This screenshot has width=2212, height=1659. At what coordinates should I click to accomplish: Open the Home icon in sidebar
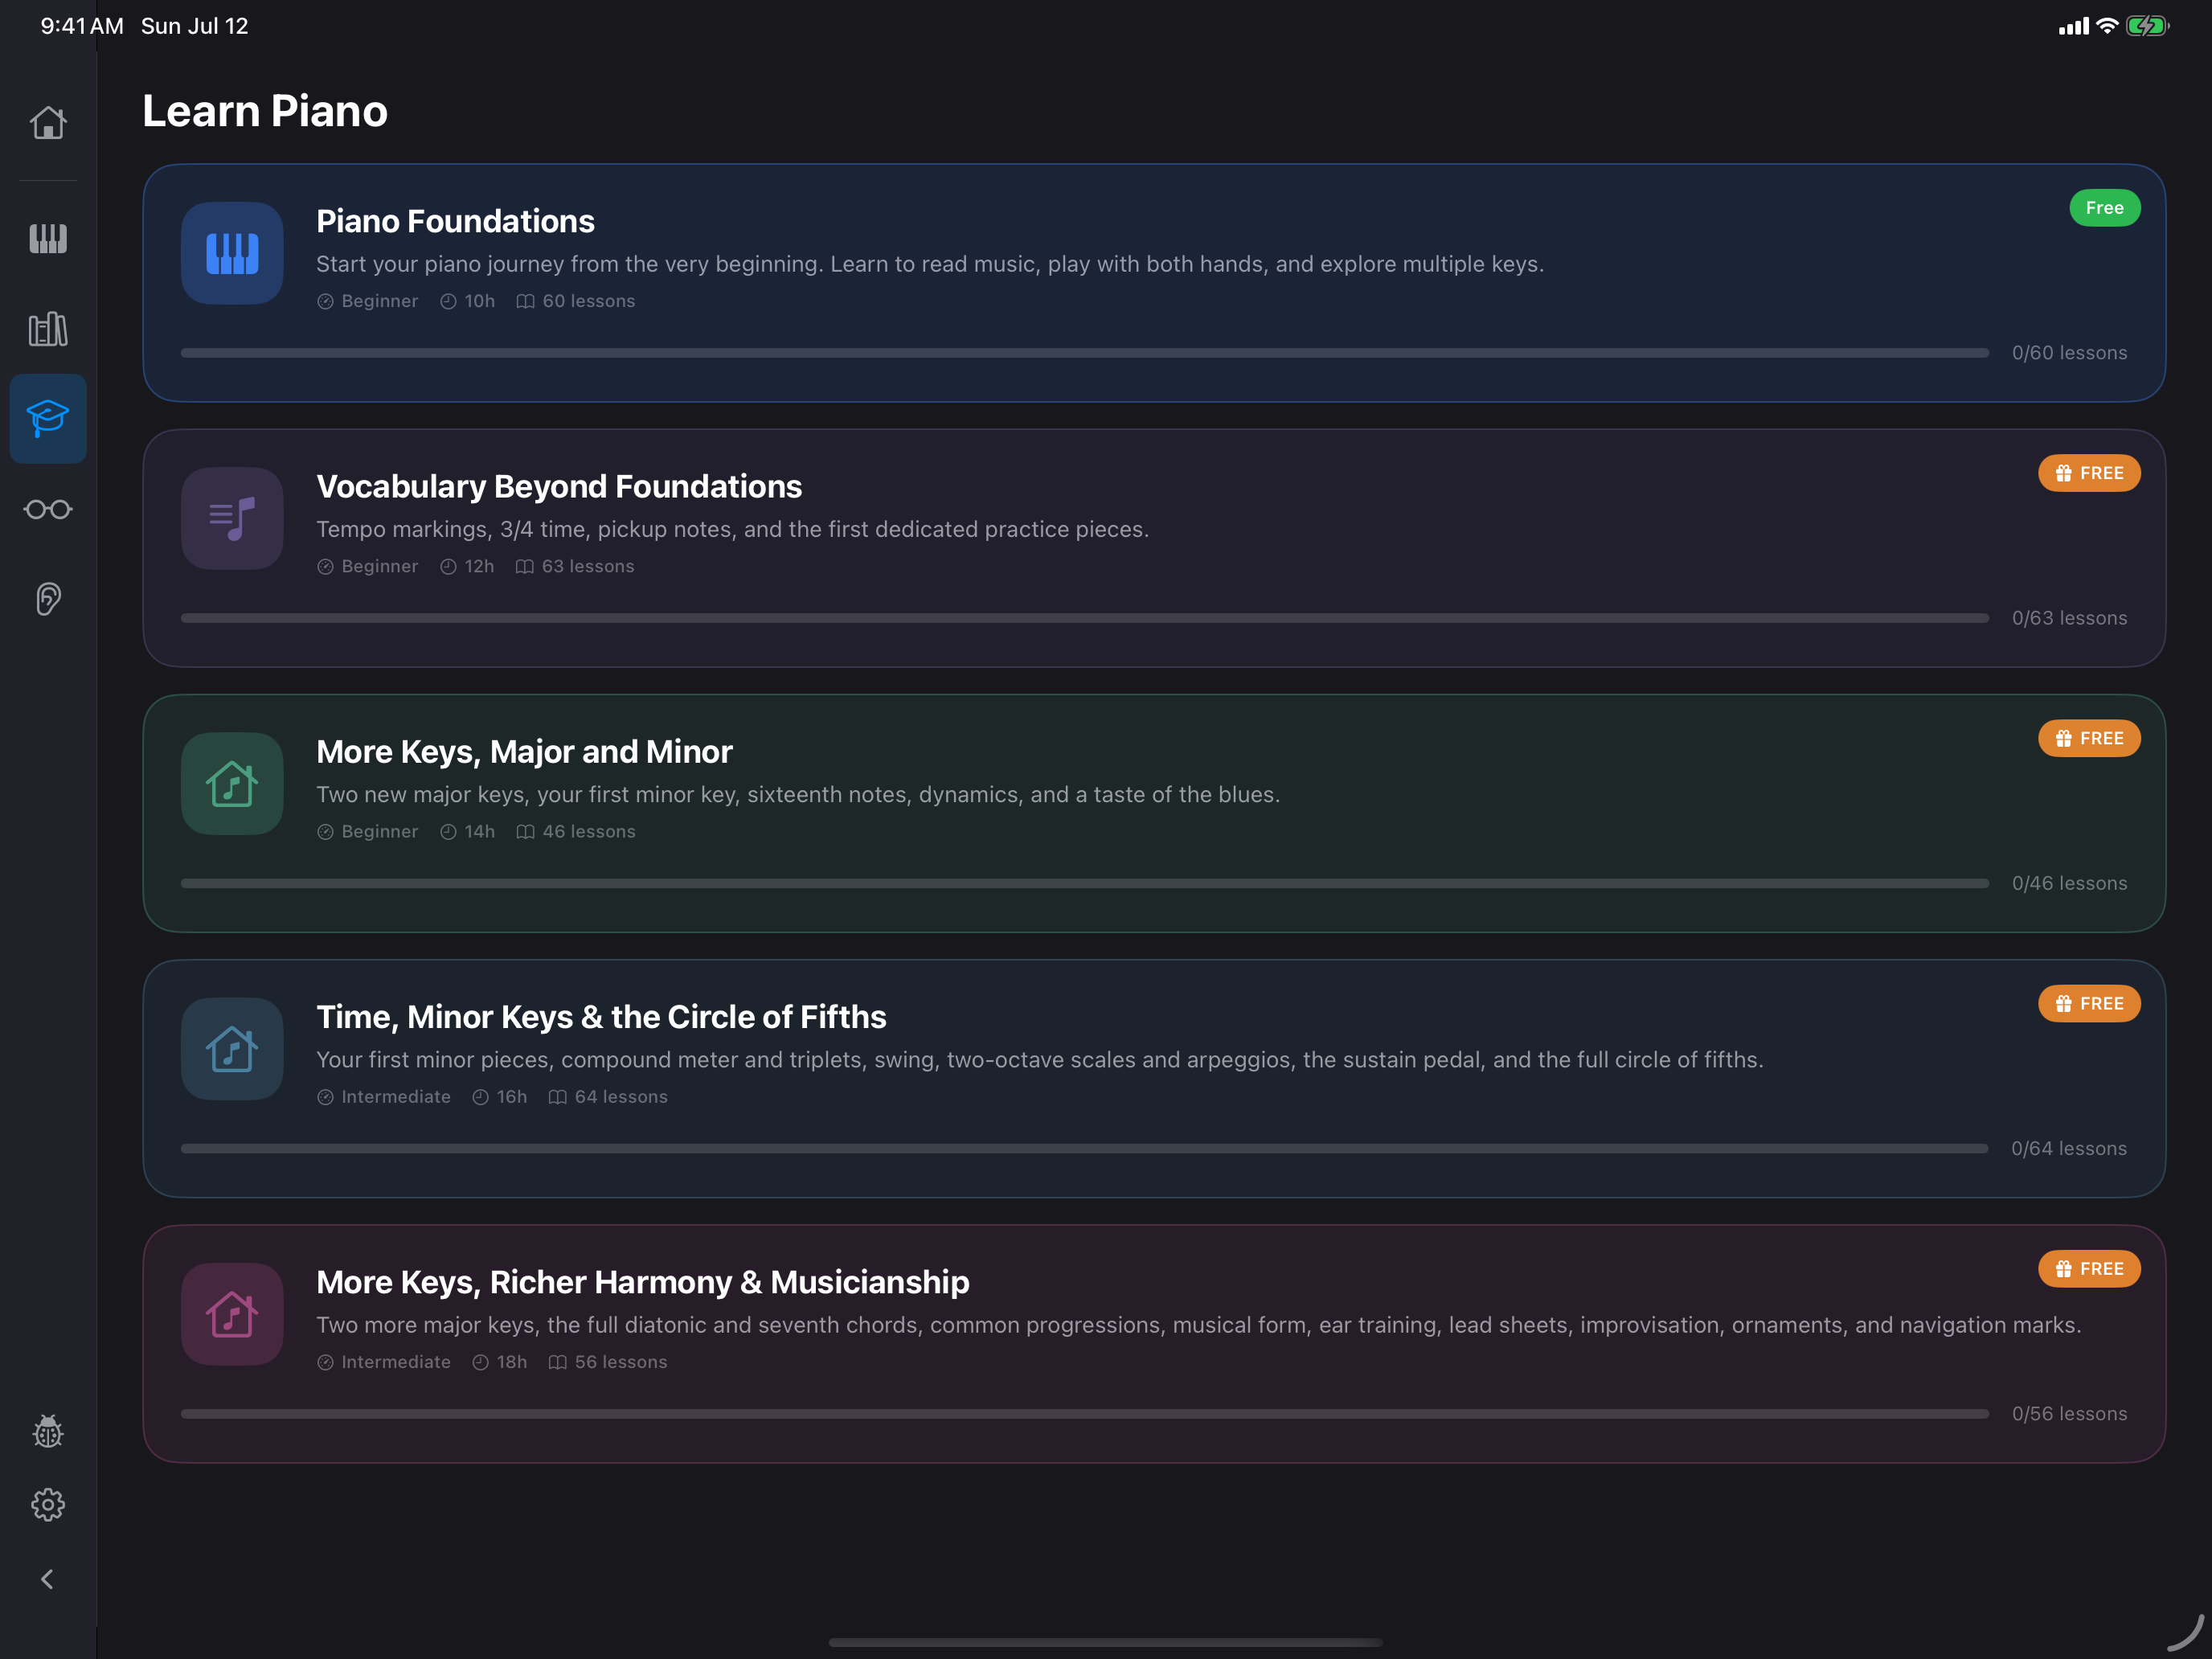tap(48, 123)
